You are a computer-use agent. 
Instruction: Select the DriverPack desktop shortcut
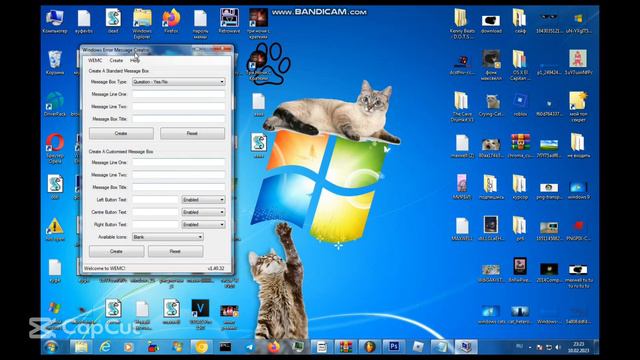pos(55,104)
